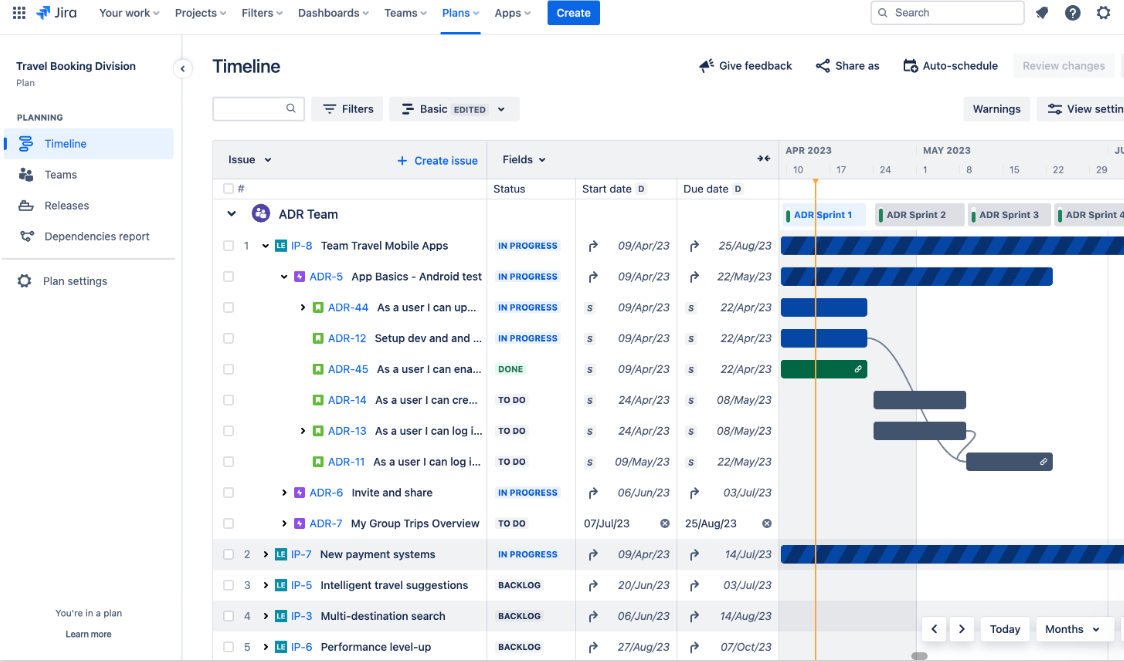
Task: Open the Months timeframe dropdown
Action: pos(1072,629)
